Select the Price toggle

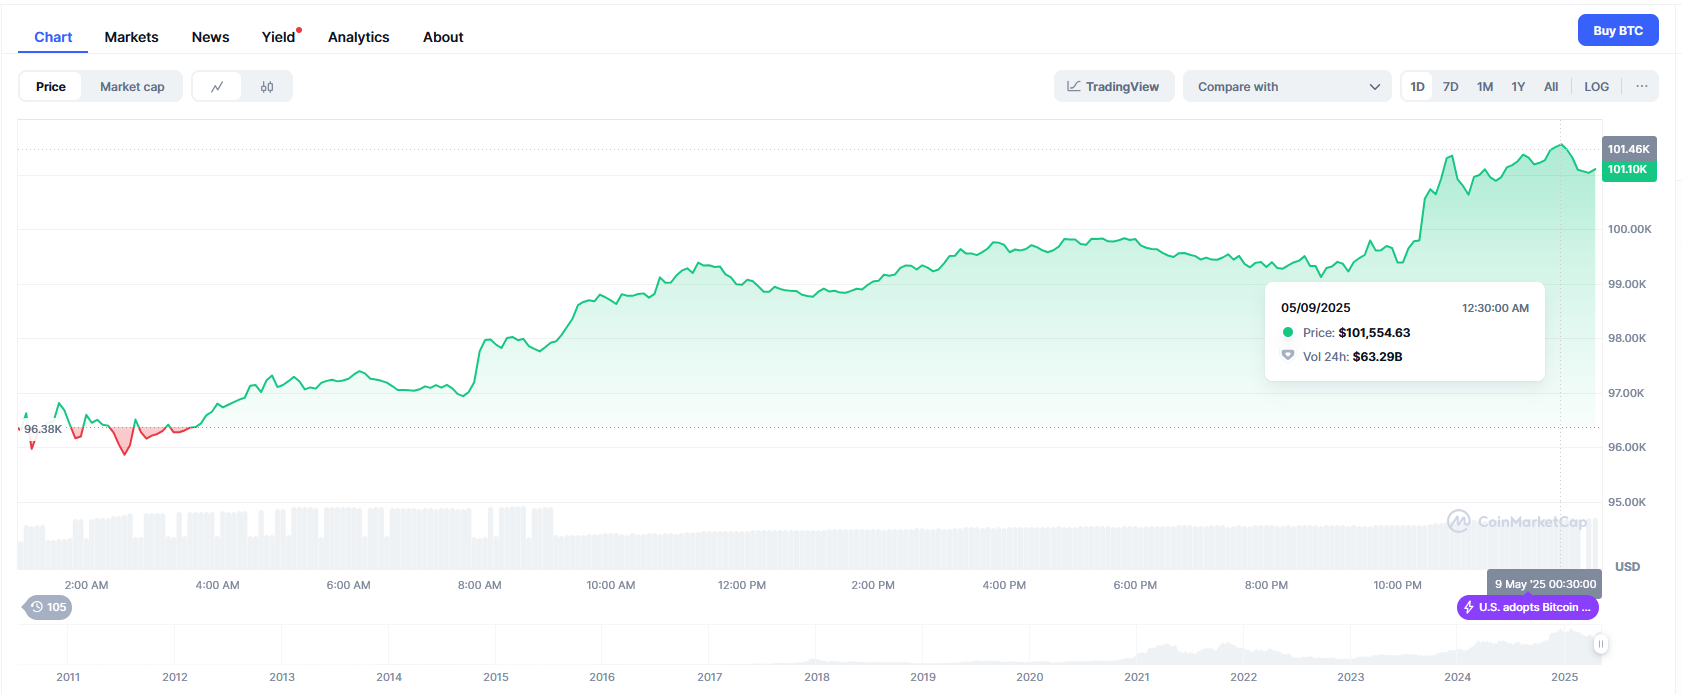(x=51, y=87)
